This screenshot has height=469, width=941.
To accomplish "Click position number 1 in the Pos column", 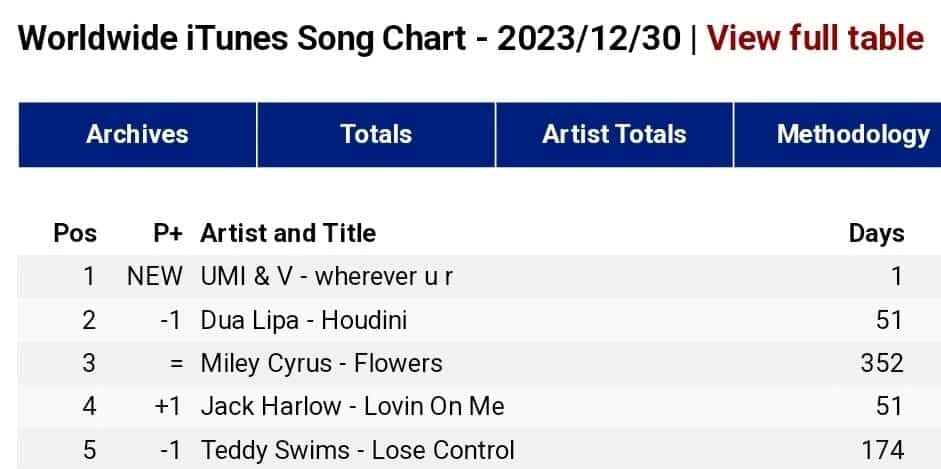I will click(89, 276).
